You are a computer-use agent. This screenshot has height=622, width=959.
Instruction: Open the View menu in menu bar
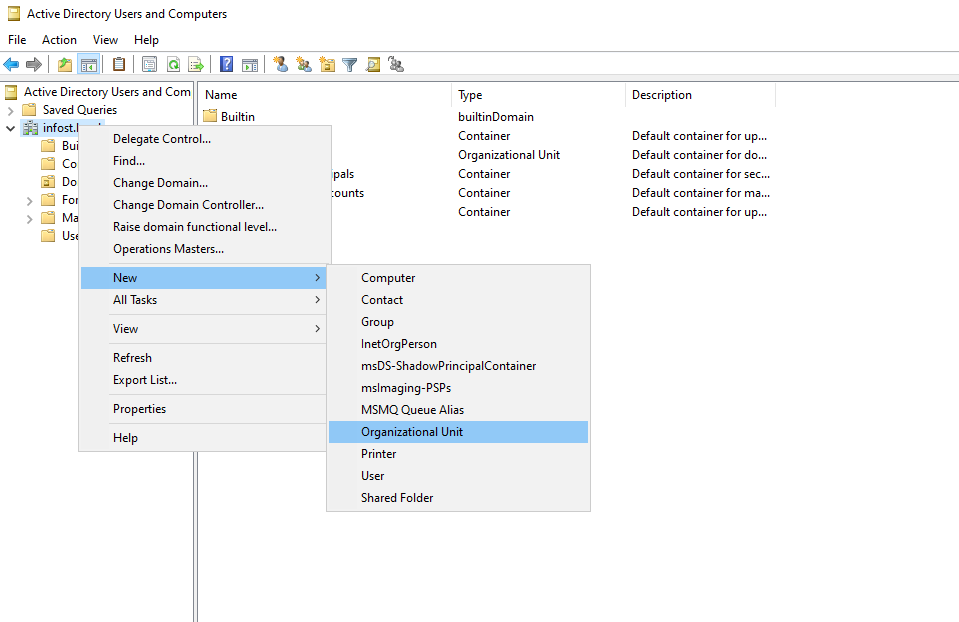(x=105, y=40)
